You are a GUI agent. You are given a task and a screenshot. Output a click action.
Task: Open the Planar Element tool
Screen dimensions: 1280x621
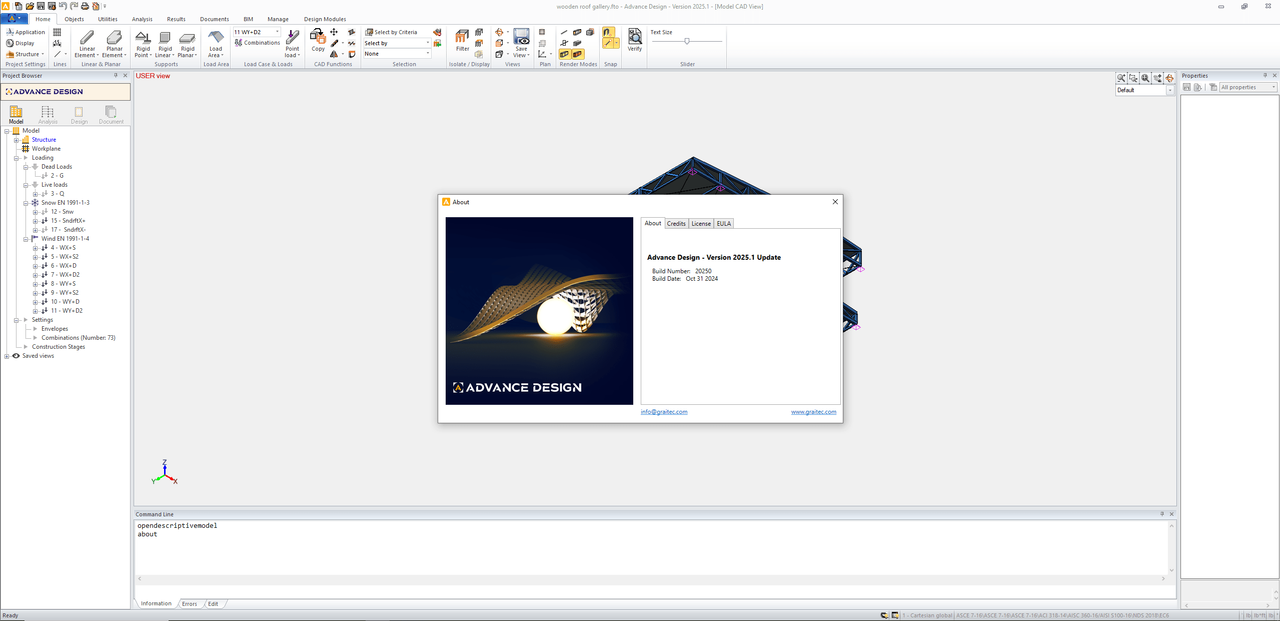coord(114,44)
